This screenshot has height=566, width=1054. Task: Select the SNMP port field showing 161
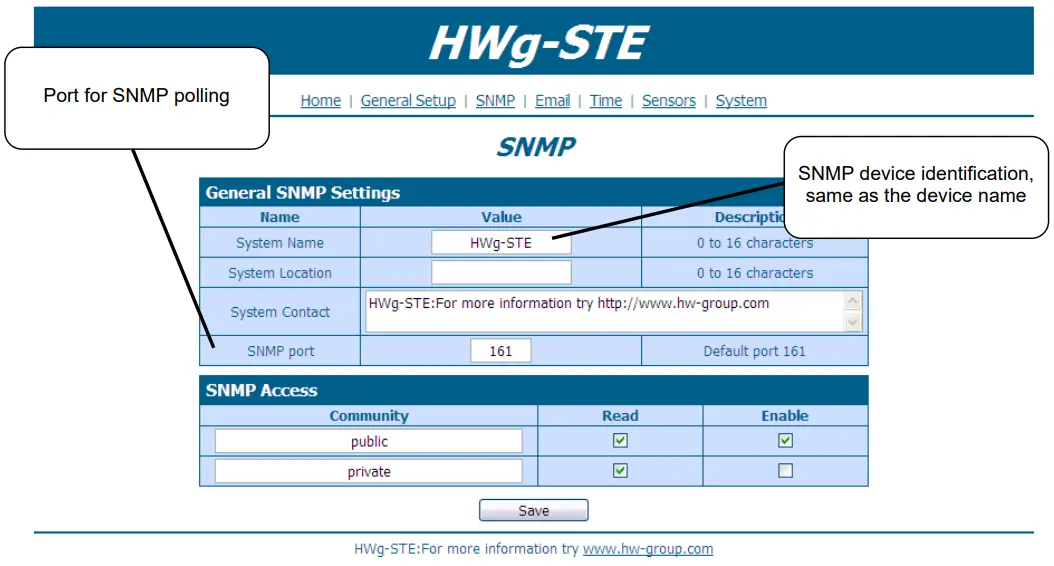(501, 351)
